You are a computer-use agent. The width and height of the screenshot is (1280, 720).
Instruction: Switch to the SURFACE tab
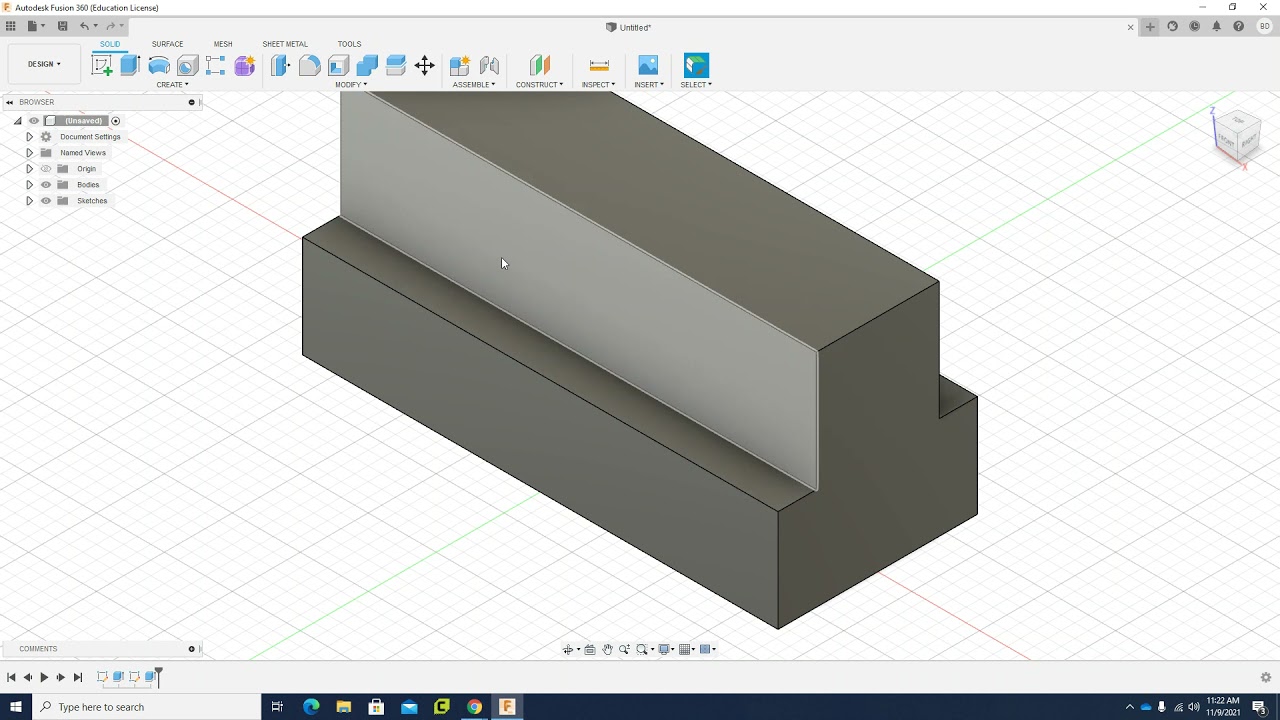pyautogui.click(x=167, y=44)
